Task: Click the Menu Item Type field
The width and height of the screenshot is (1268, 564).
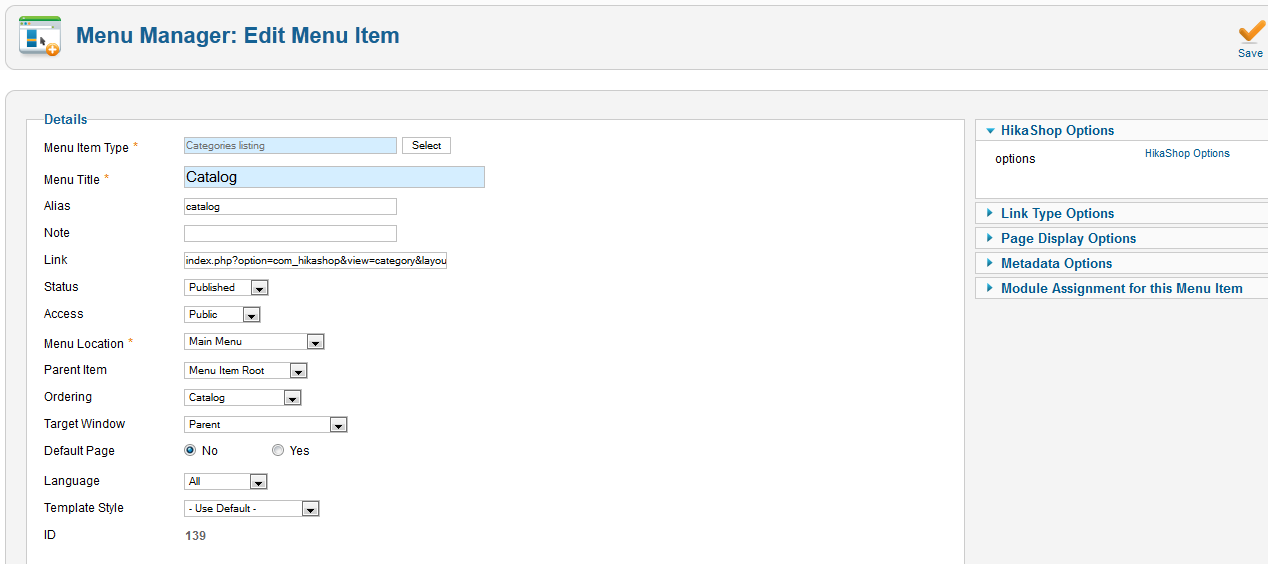Action: coord(290,145)
